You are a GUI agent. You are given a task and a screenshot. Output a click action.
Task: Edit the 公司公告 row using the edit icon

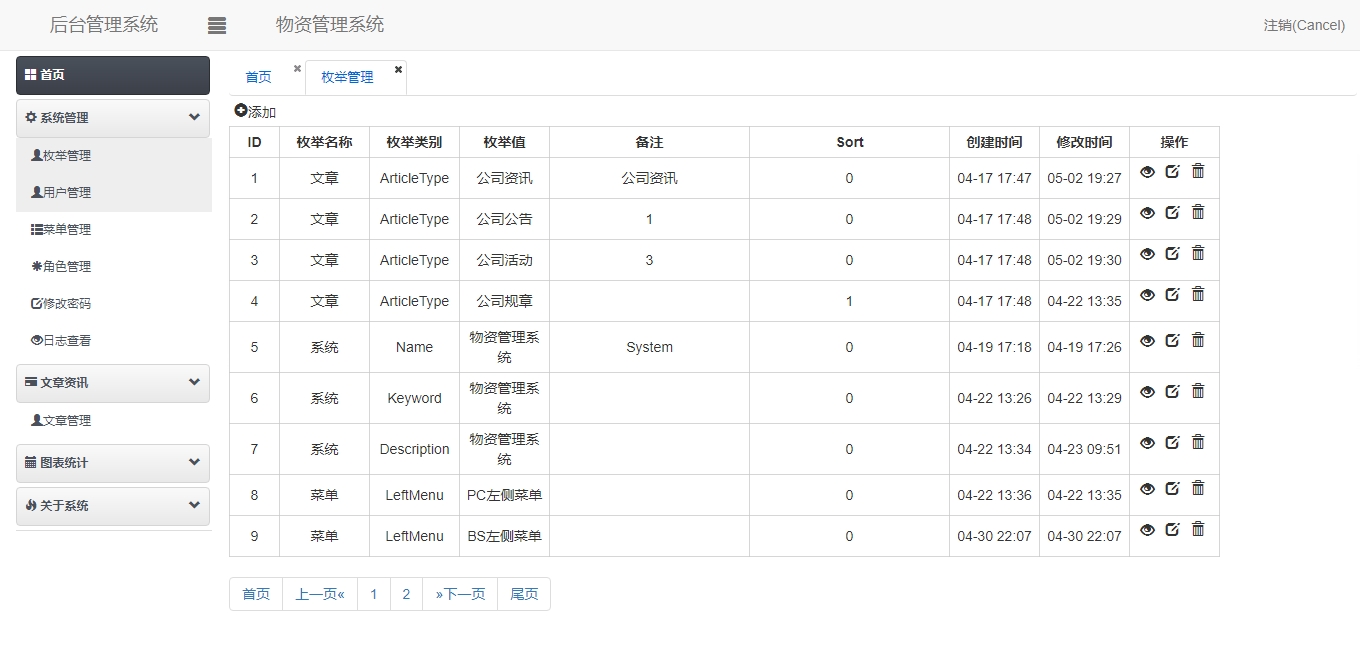pyautogui.click(x=1172, y=212)
